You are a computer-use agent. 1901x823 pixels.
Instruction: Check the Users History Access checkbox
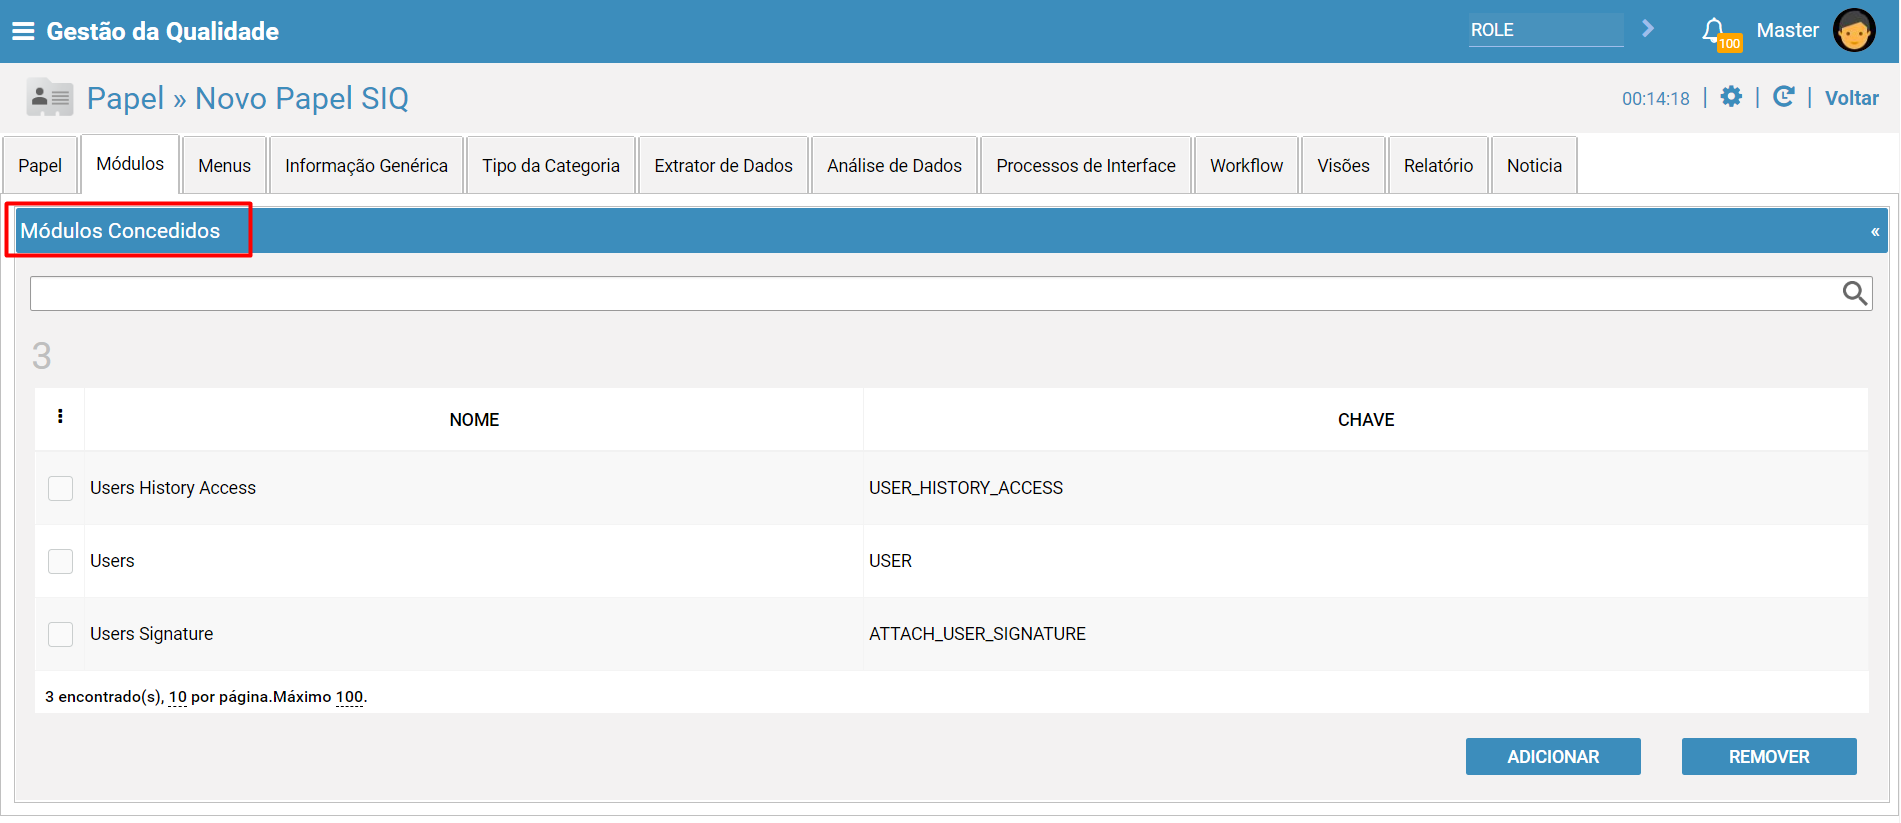[61, 488]
